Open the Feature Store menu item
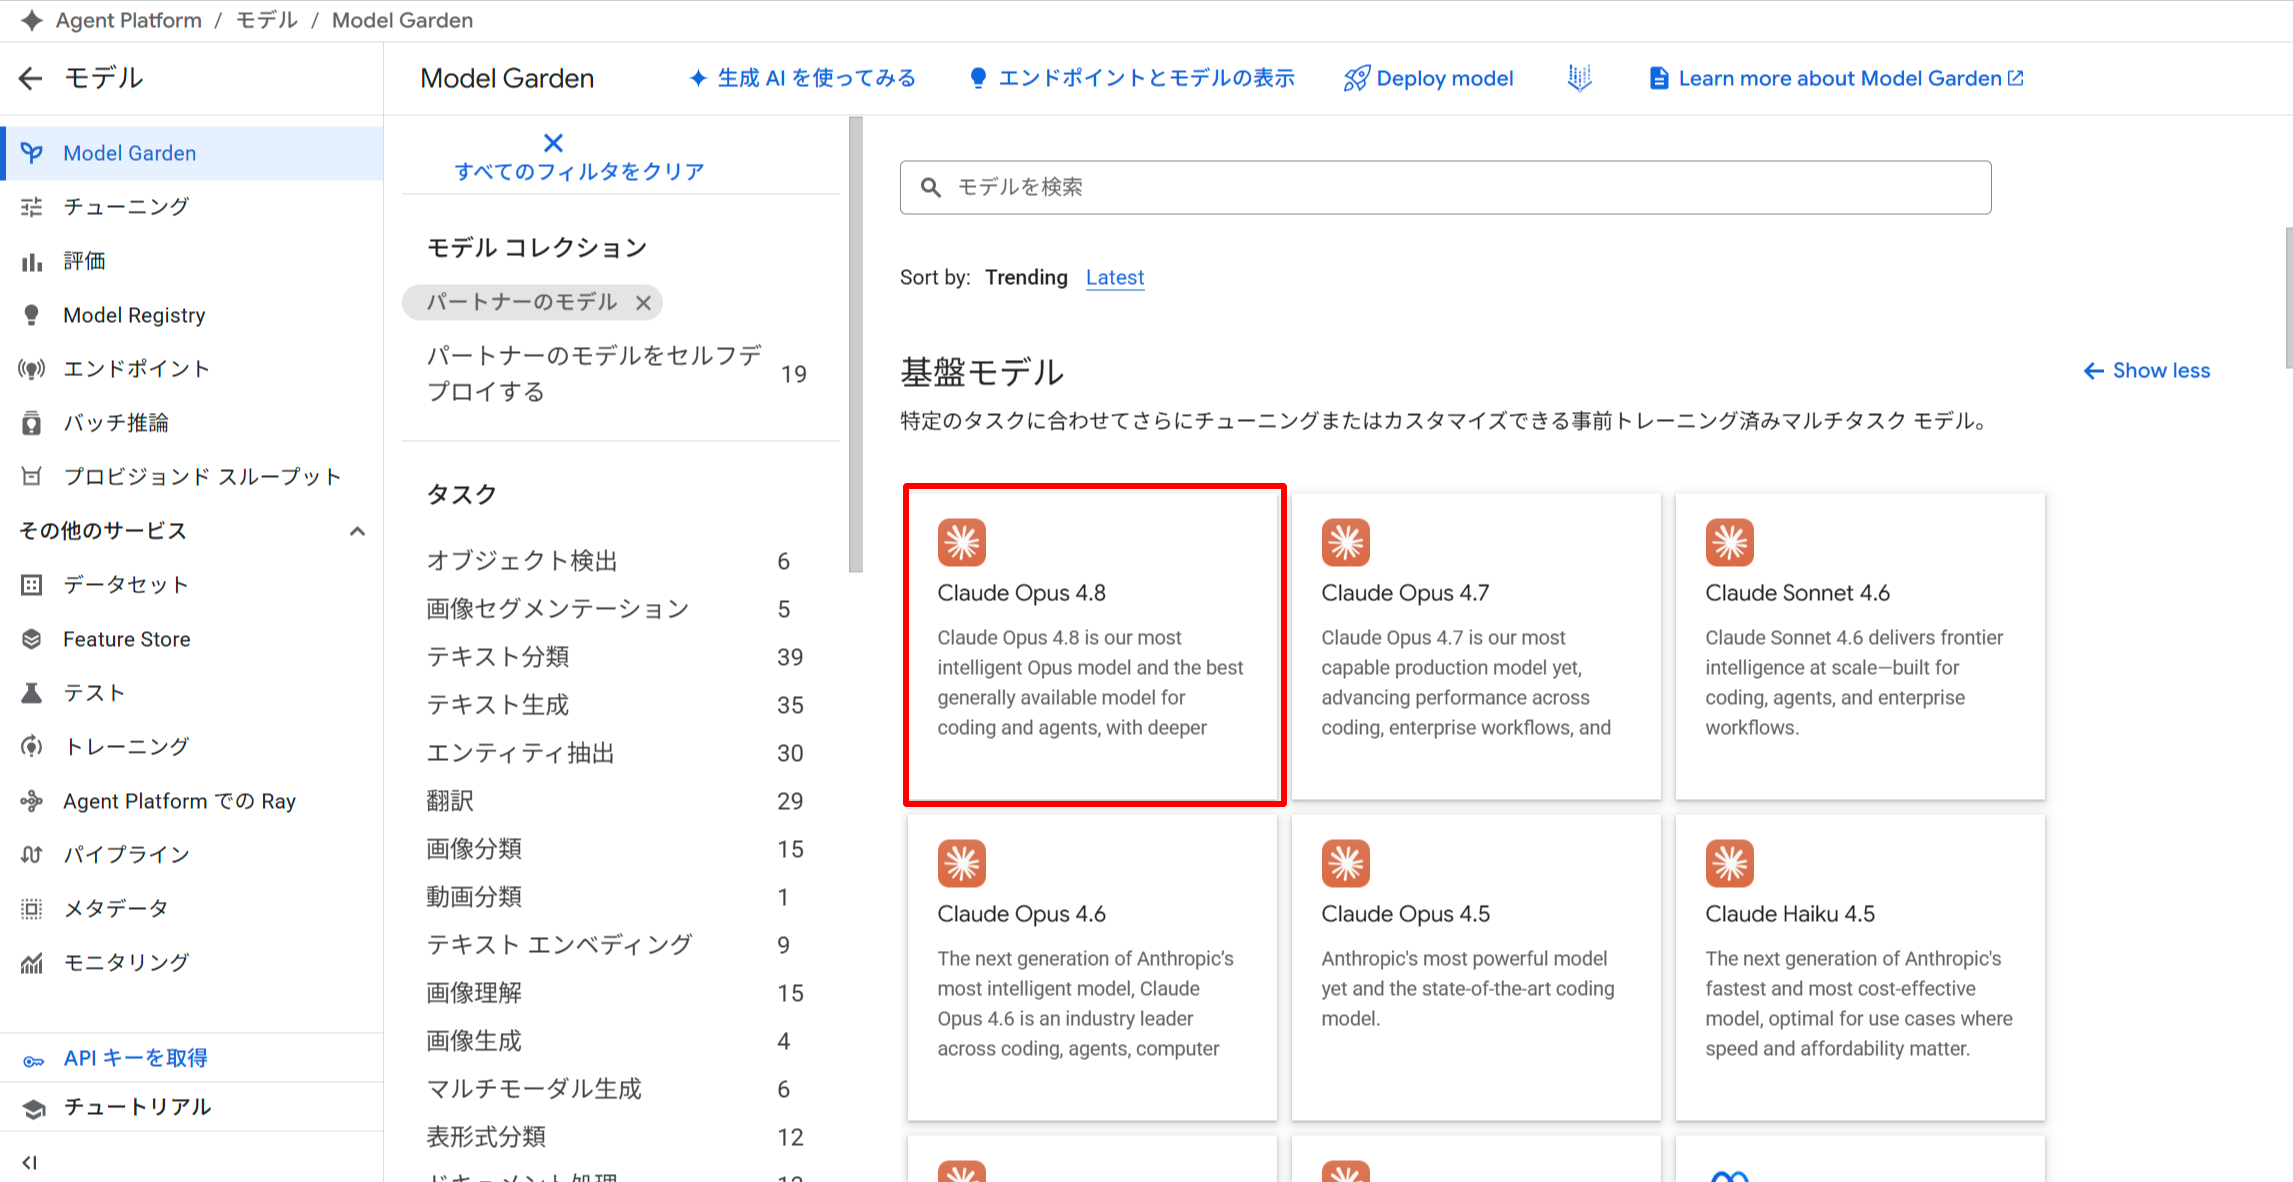 (x=193, y=639)
